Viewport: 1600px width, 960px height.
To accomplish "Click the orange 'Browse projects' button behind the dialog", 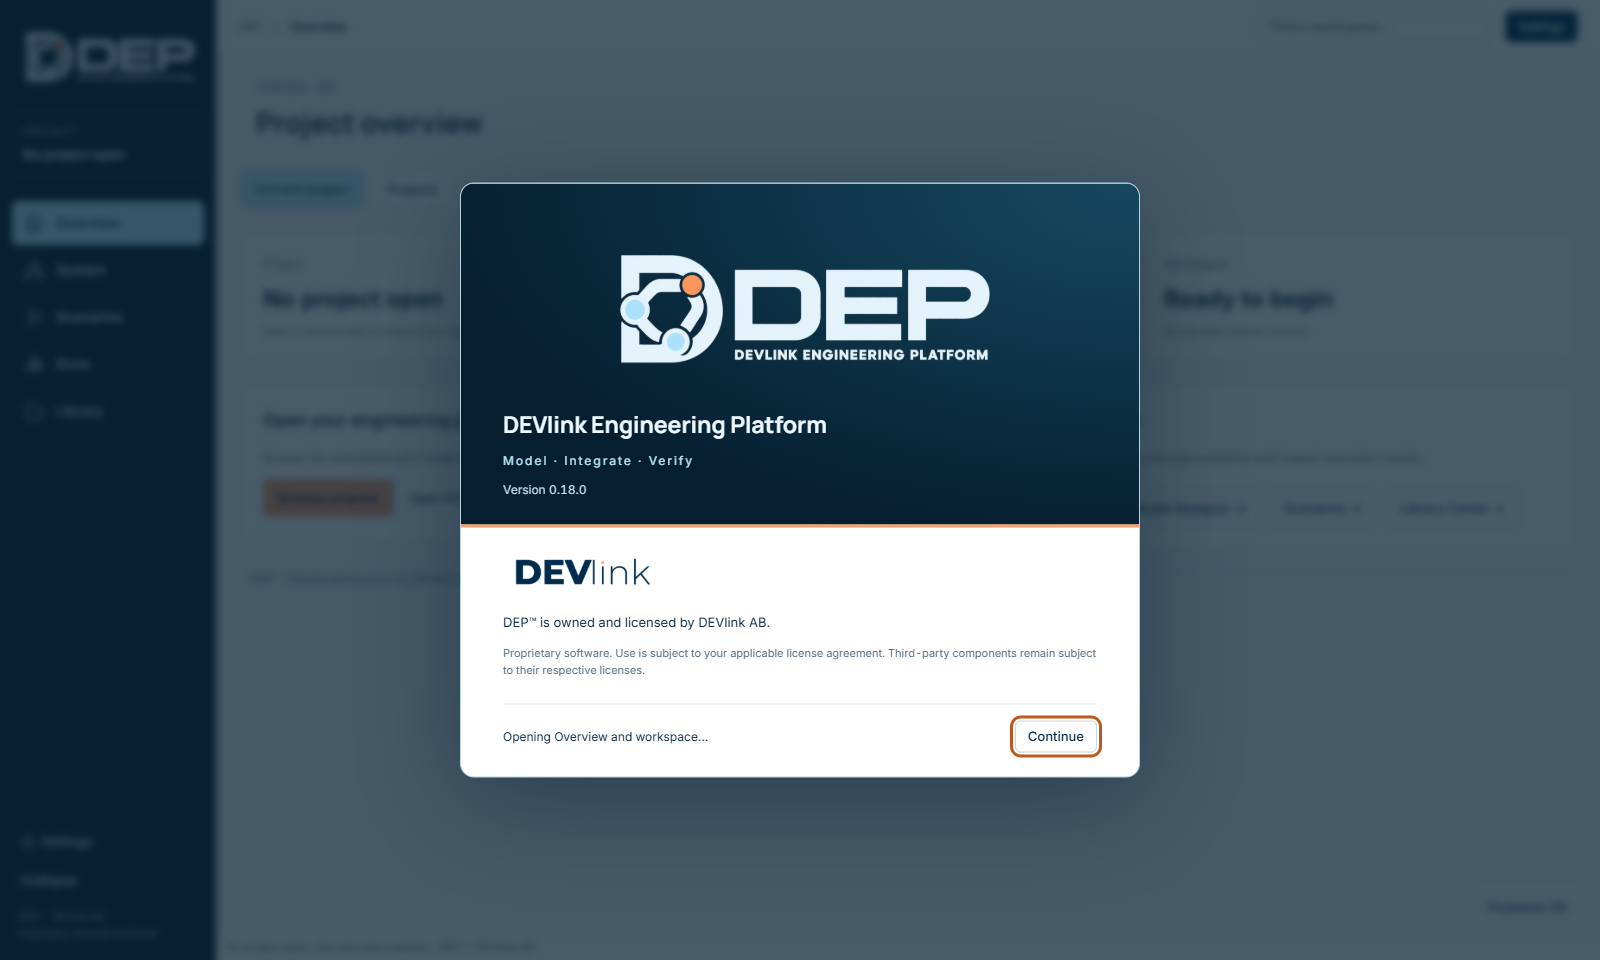I will pyautogui.click(x=328, y=498).
